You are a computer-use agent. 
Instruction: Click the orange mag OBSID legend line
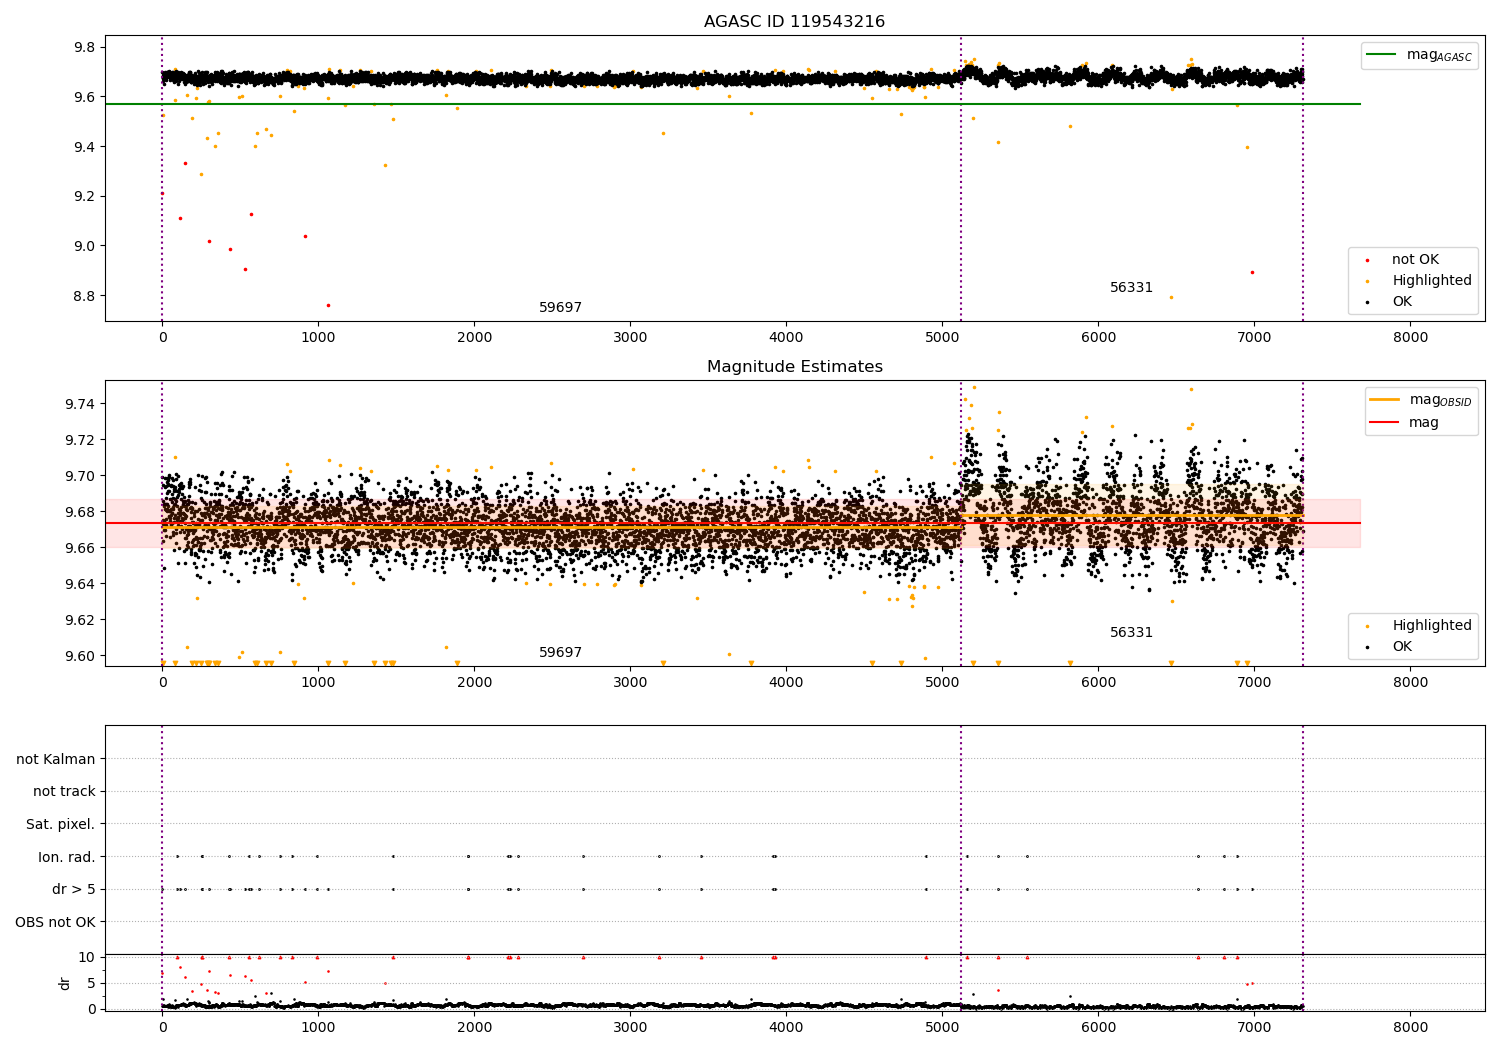click(1385, 400)
